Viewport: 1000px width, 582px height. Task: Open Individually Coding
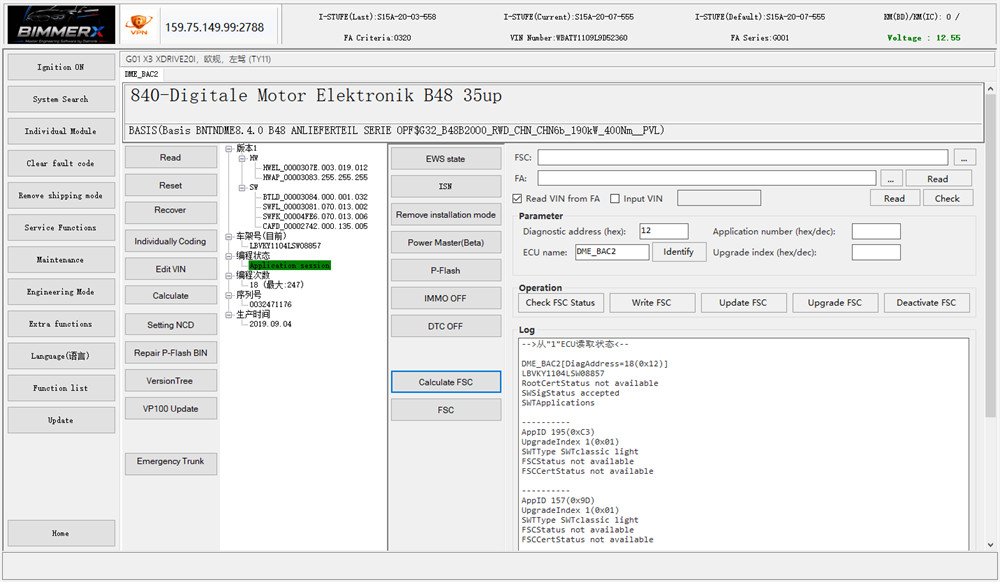coord(170,242)
